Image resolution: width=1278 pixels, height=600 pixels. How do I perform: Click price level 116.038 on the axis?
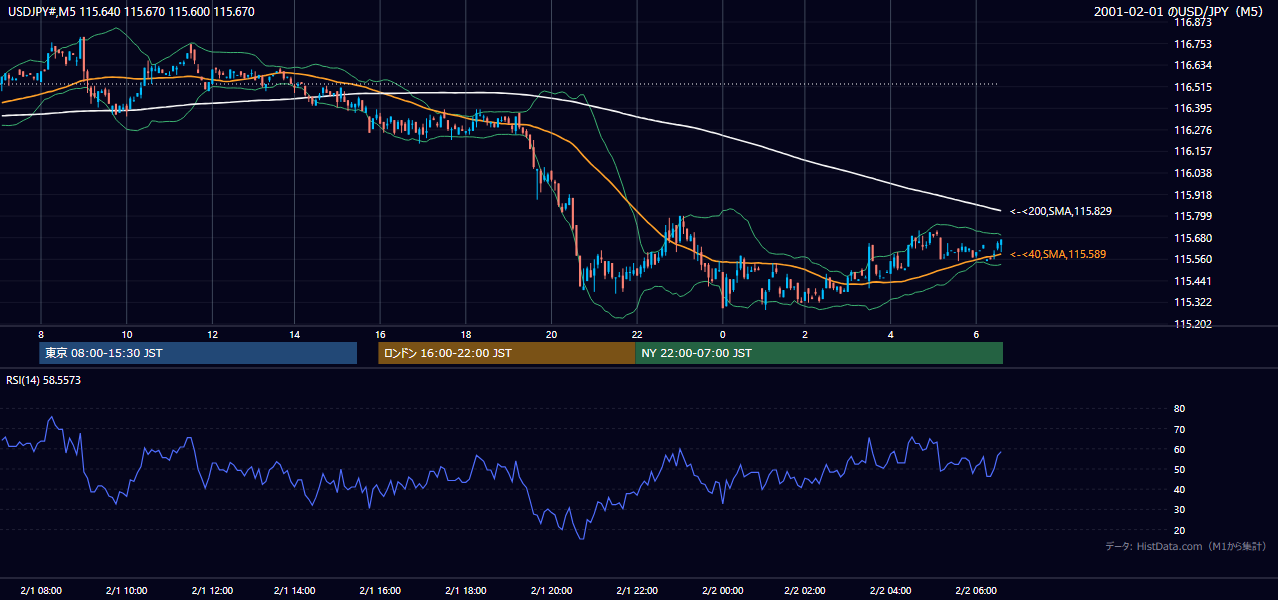1192,173
